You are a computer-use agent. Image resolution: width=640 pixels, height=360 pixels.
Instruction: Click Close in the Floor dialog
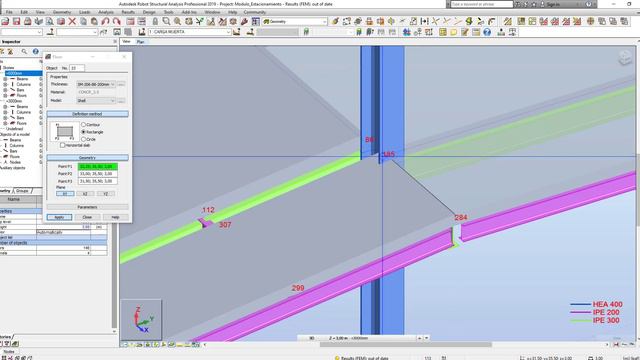87,217
